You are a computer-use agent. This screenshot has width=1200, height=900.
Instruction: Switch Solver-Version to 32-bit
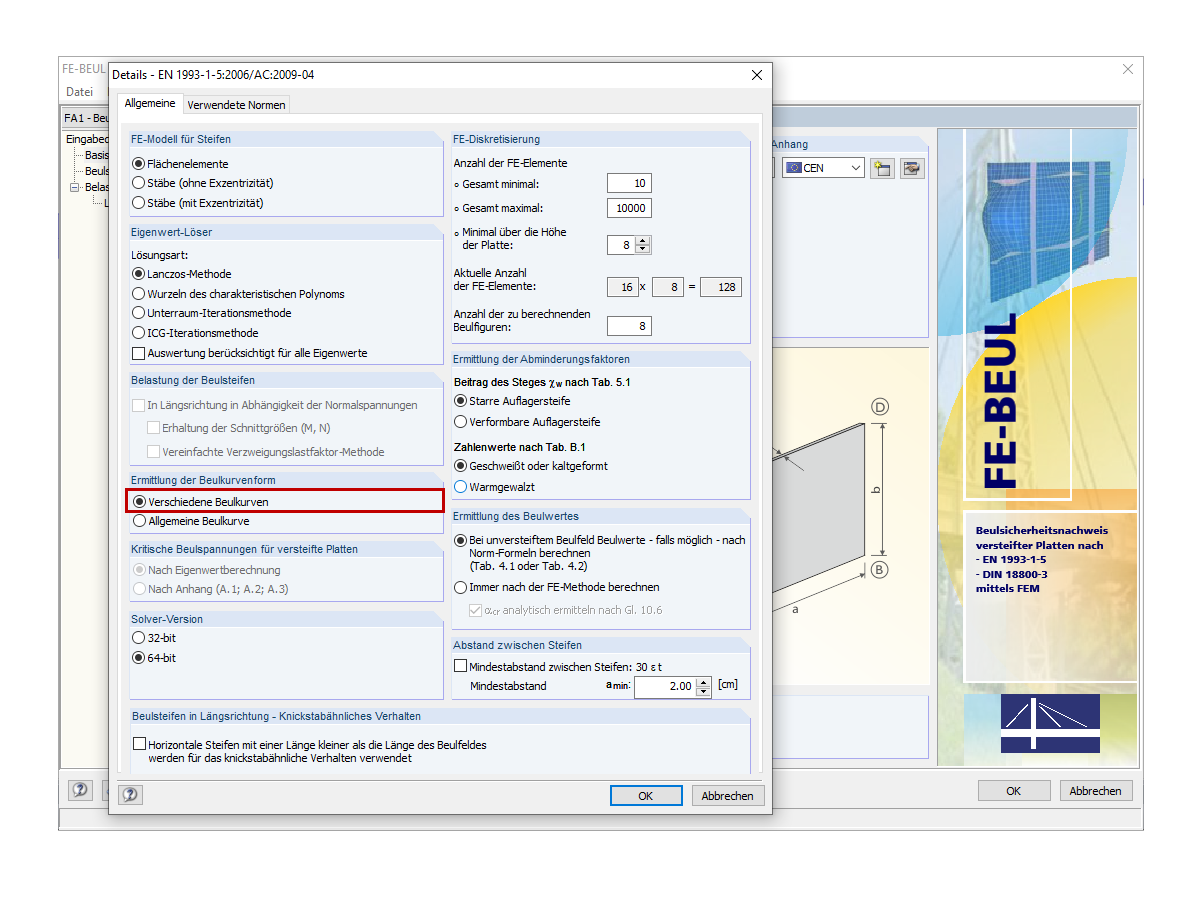point(138,638)
